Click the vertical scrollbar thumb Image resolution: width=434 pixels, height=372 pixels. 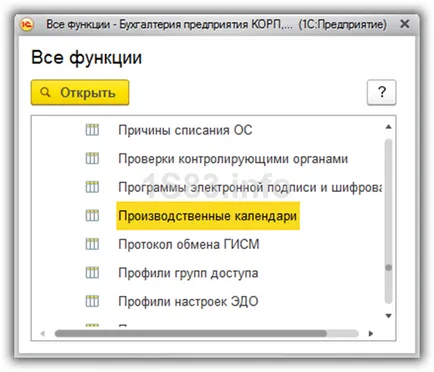click(388, 268)
